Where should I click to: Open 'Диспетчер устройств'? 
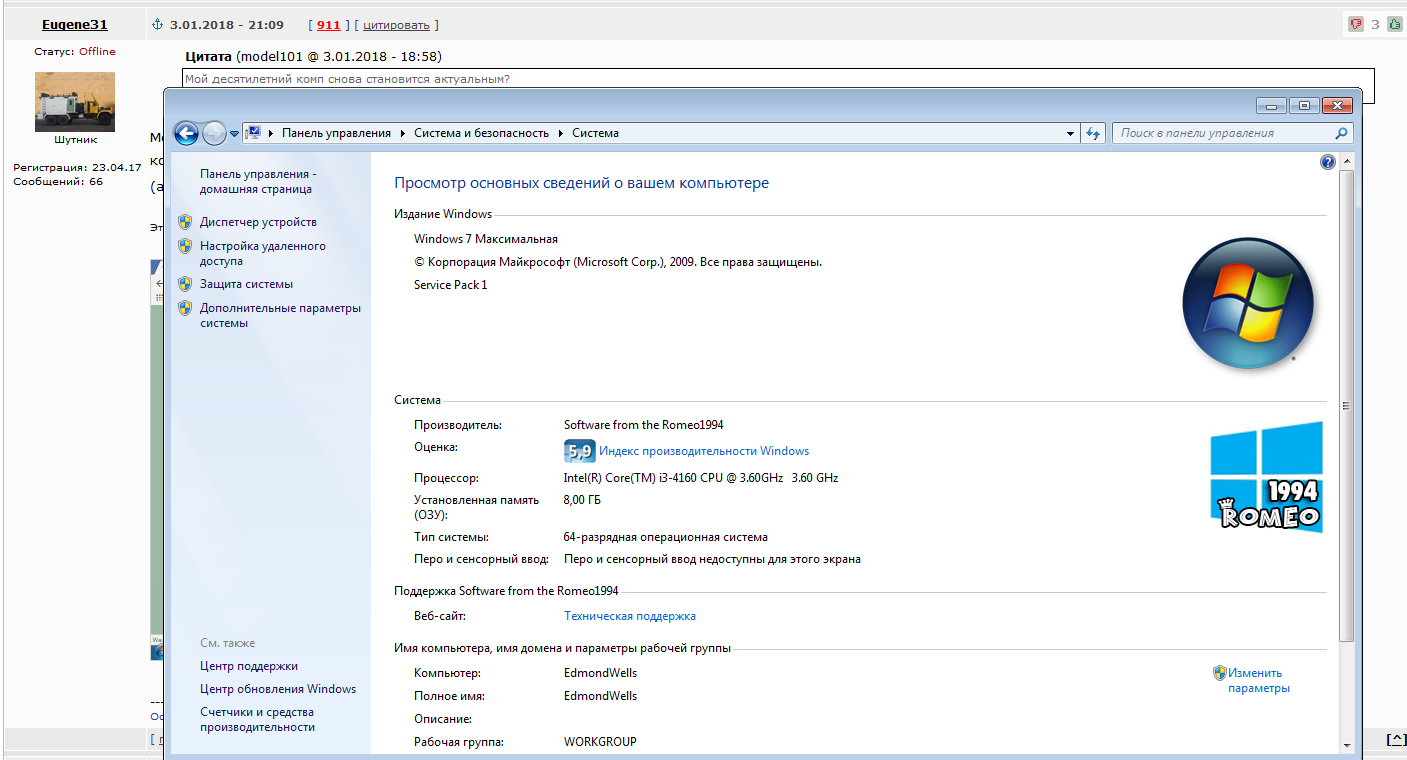tap(258, 222)
